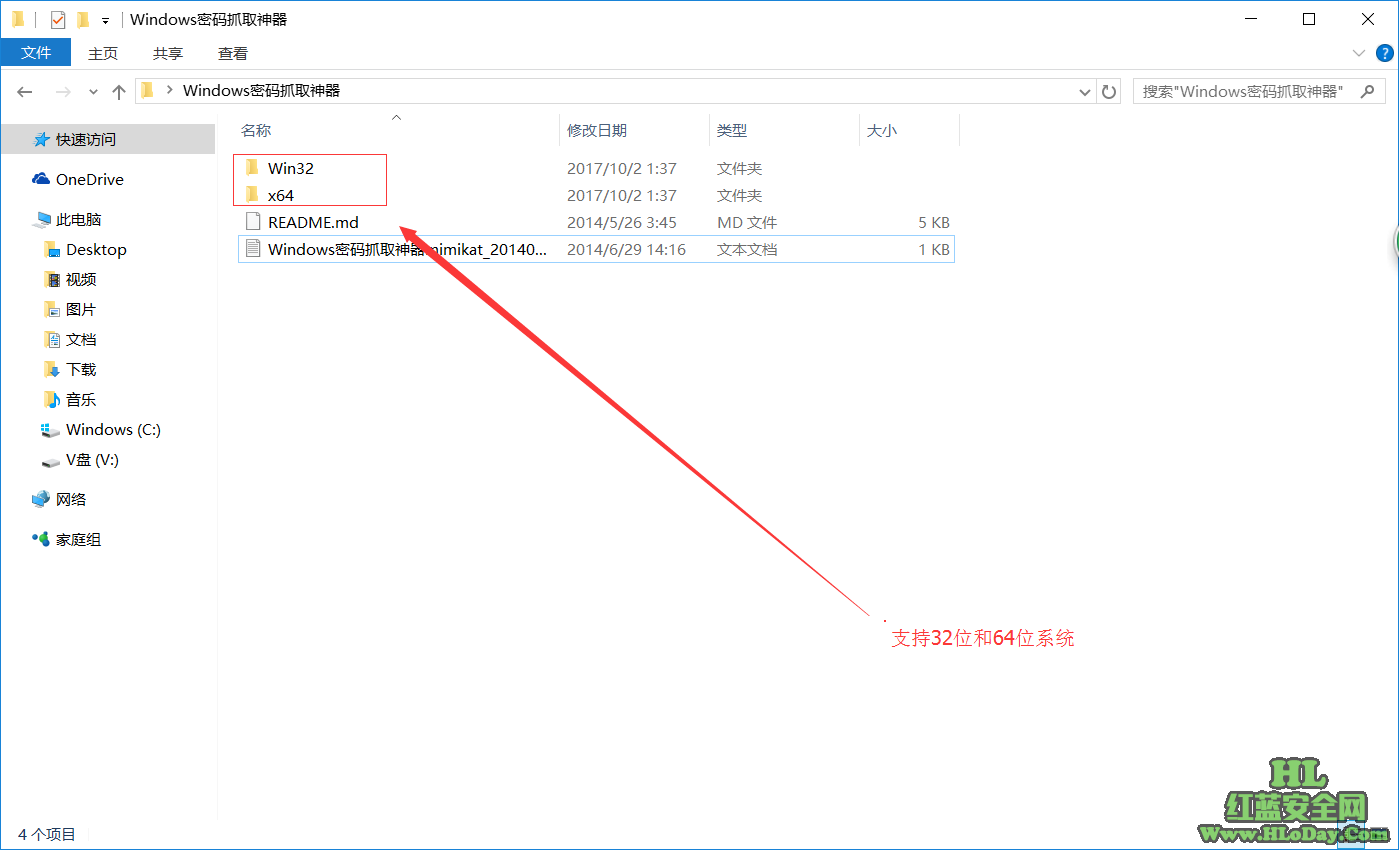The image size is (1399, 850).
Task: Click the 家庭组 homegroup icon
Action: tap(41, 539)
